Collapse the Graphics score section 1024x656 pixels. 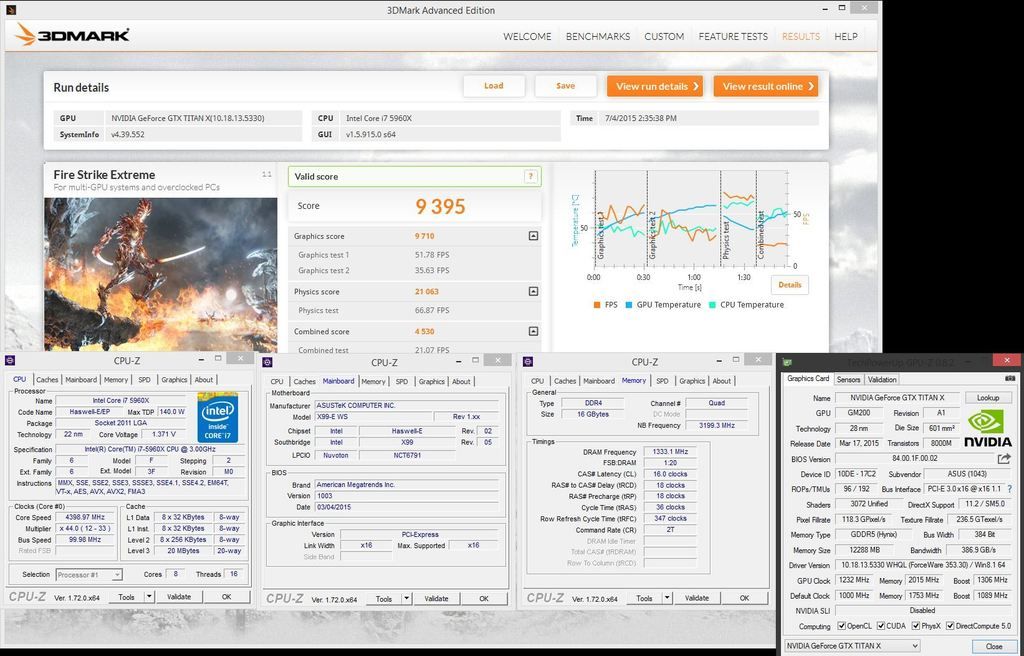pos(533,236)
